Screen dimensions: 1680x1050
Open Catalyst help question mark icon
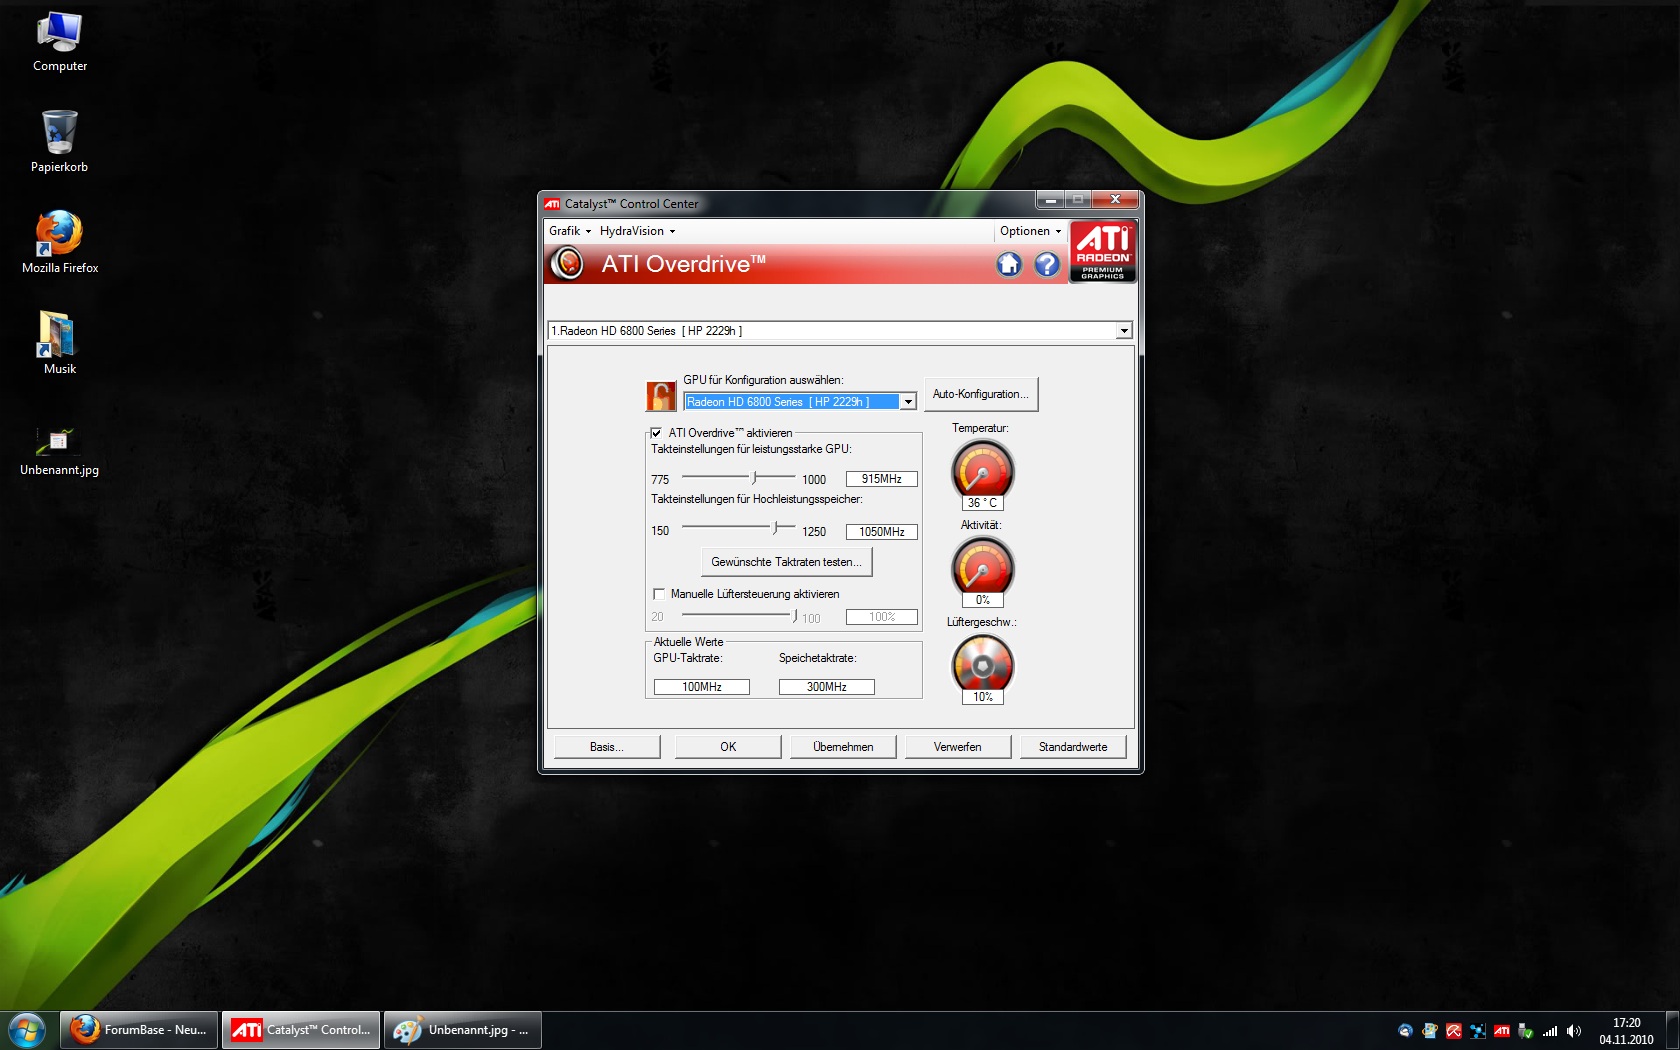pos(1047,264)
